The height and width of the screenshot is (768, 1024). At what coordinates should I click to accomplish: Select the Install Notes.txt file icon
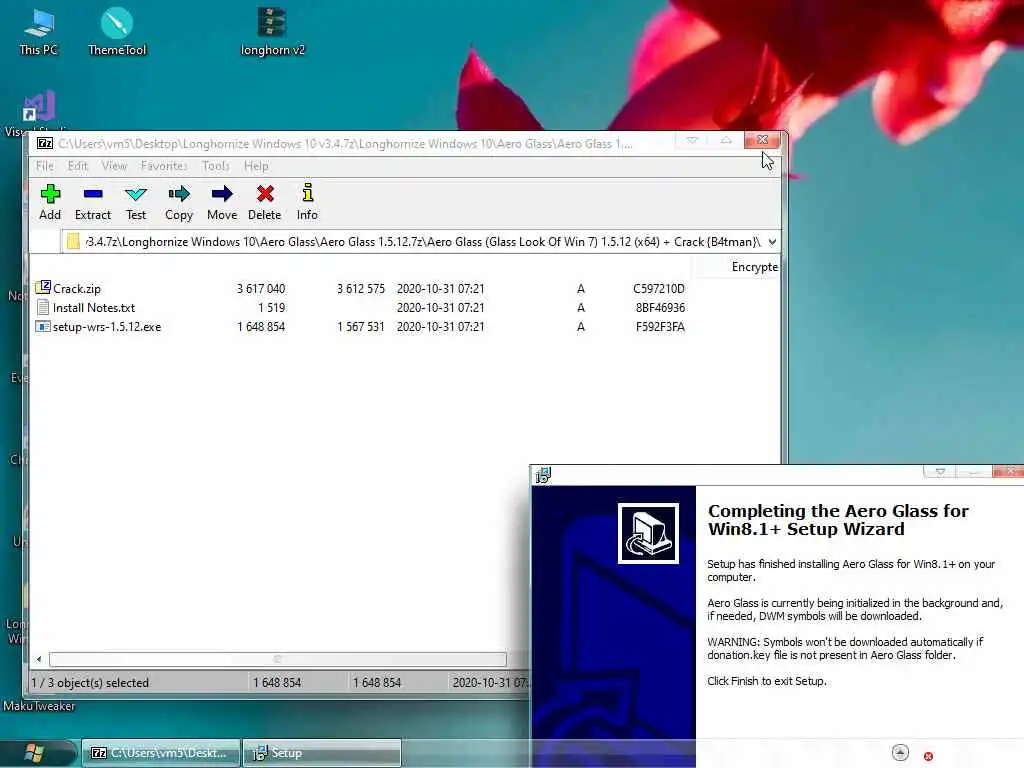(43, 307)
